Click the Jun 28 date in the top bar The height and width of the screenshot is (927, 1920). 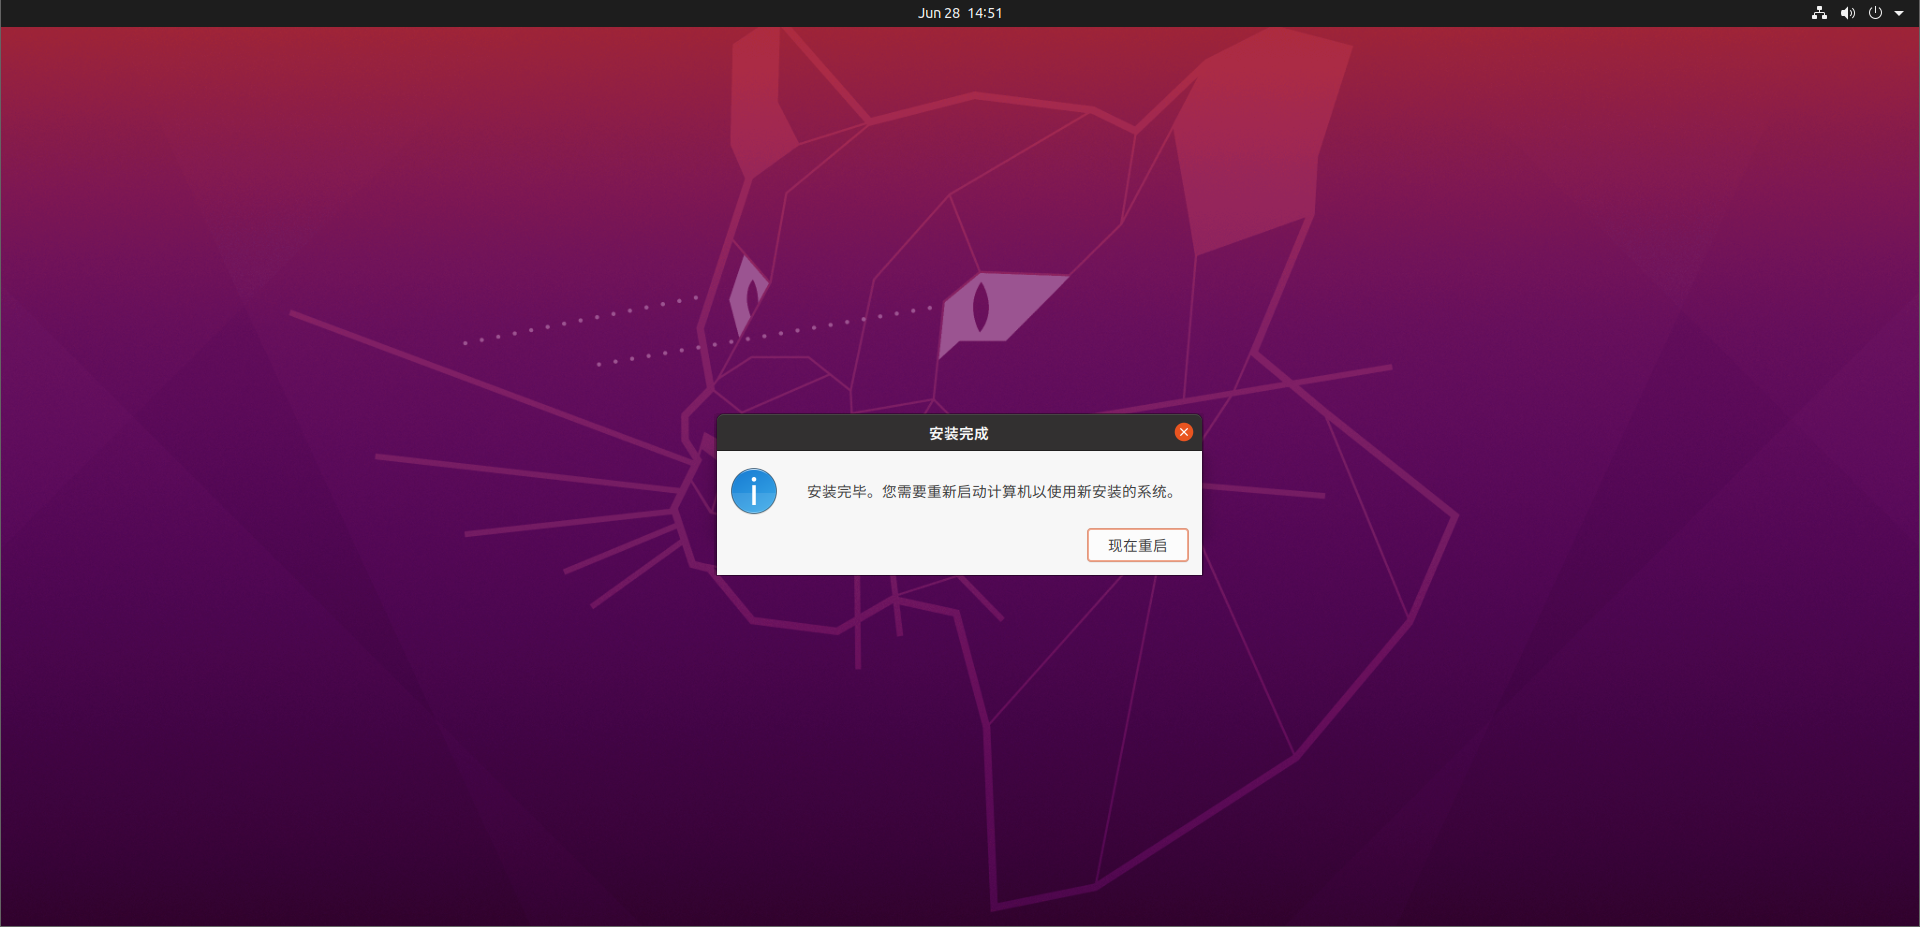938,13
